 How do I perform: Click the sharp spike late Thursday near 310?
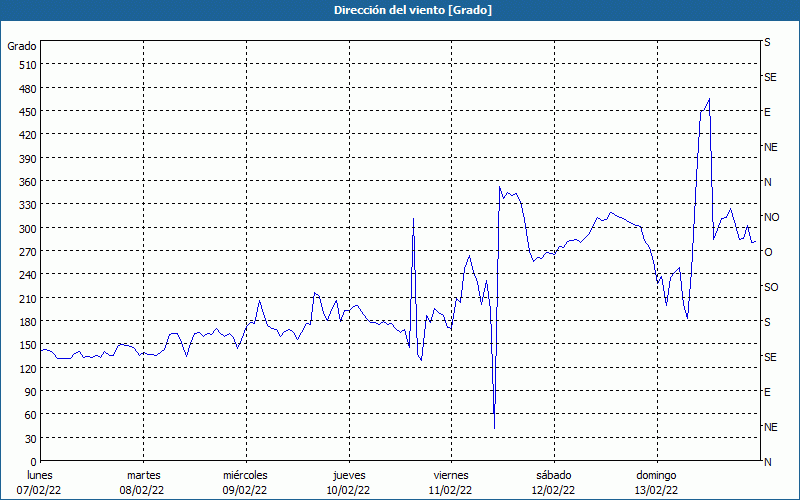click(x=413, y=219)
